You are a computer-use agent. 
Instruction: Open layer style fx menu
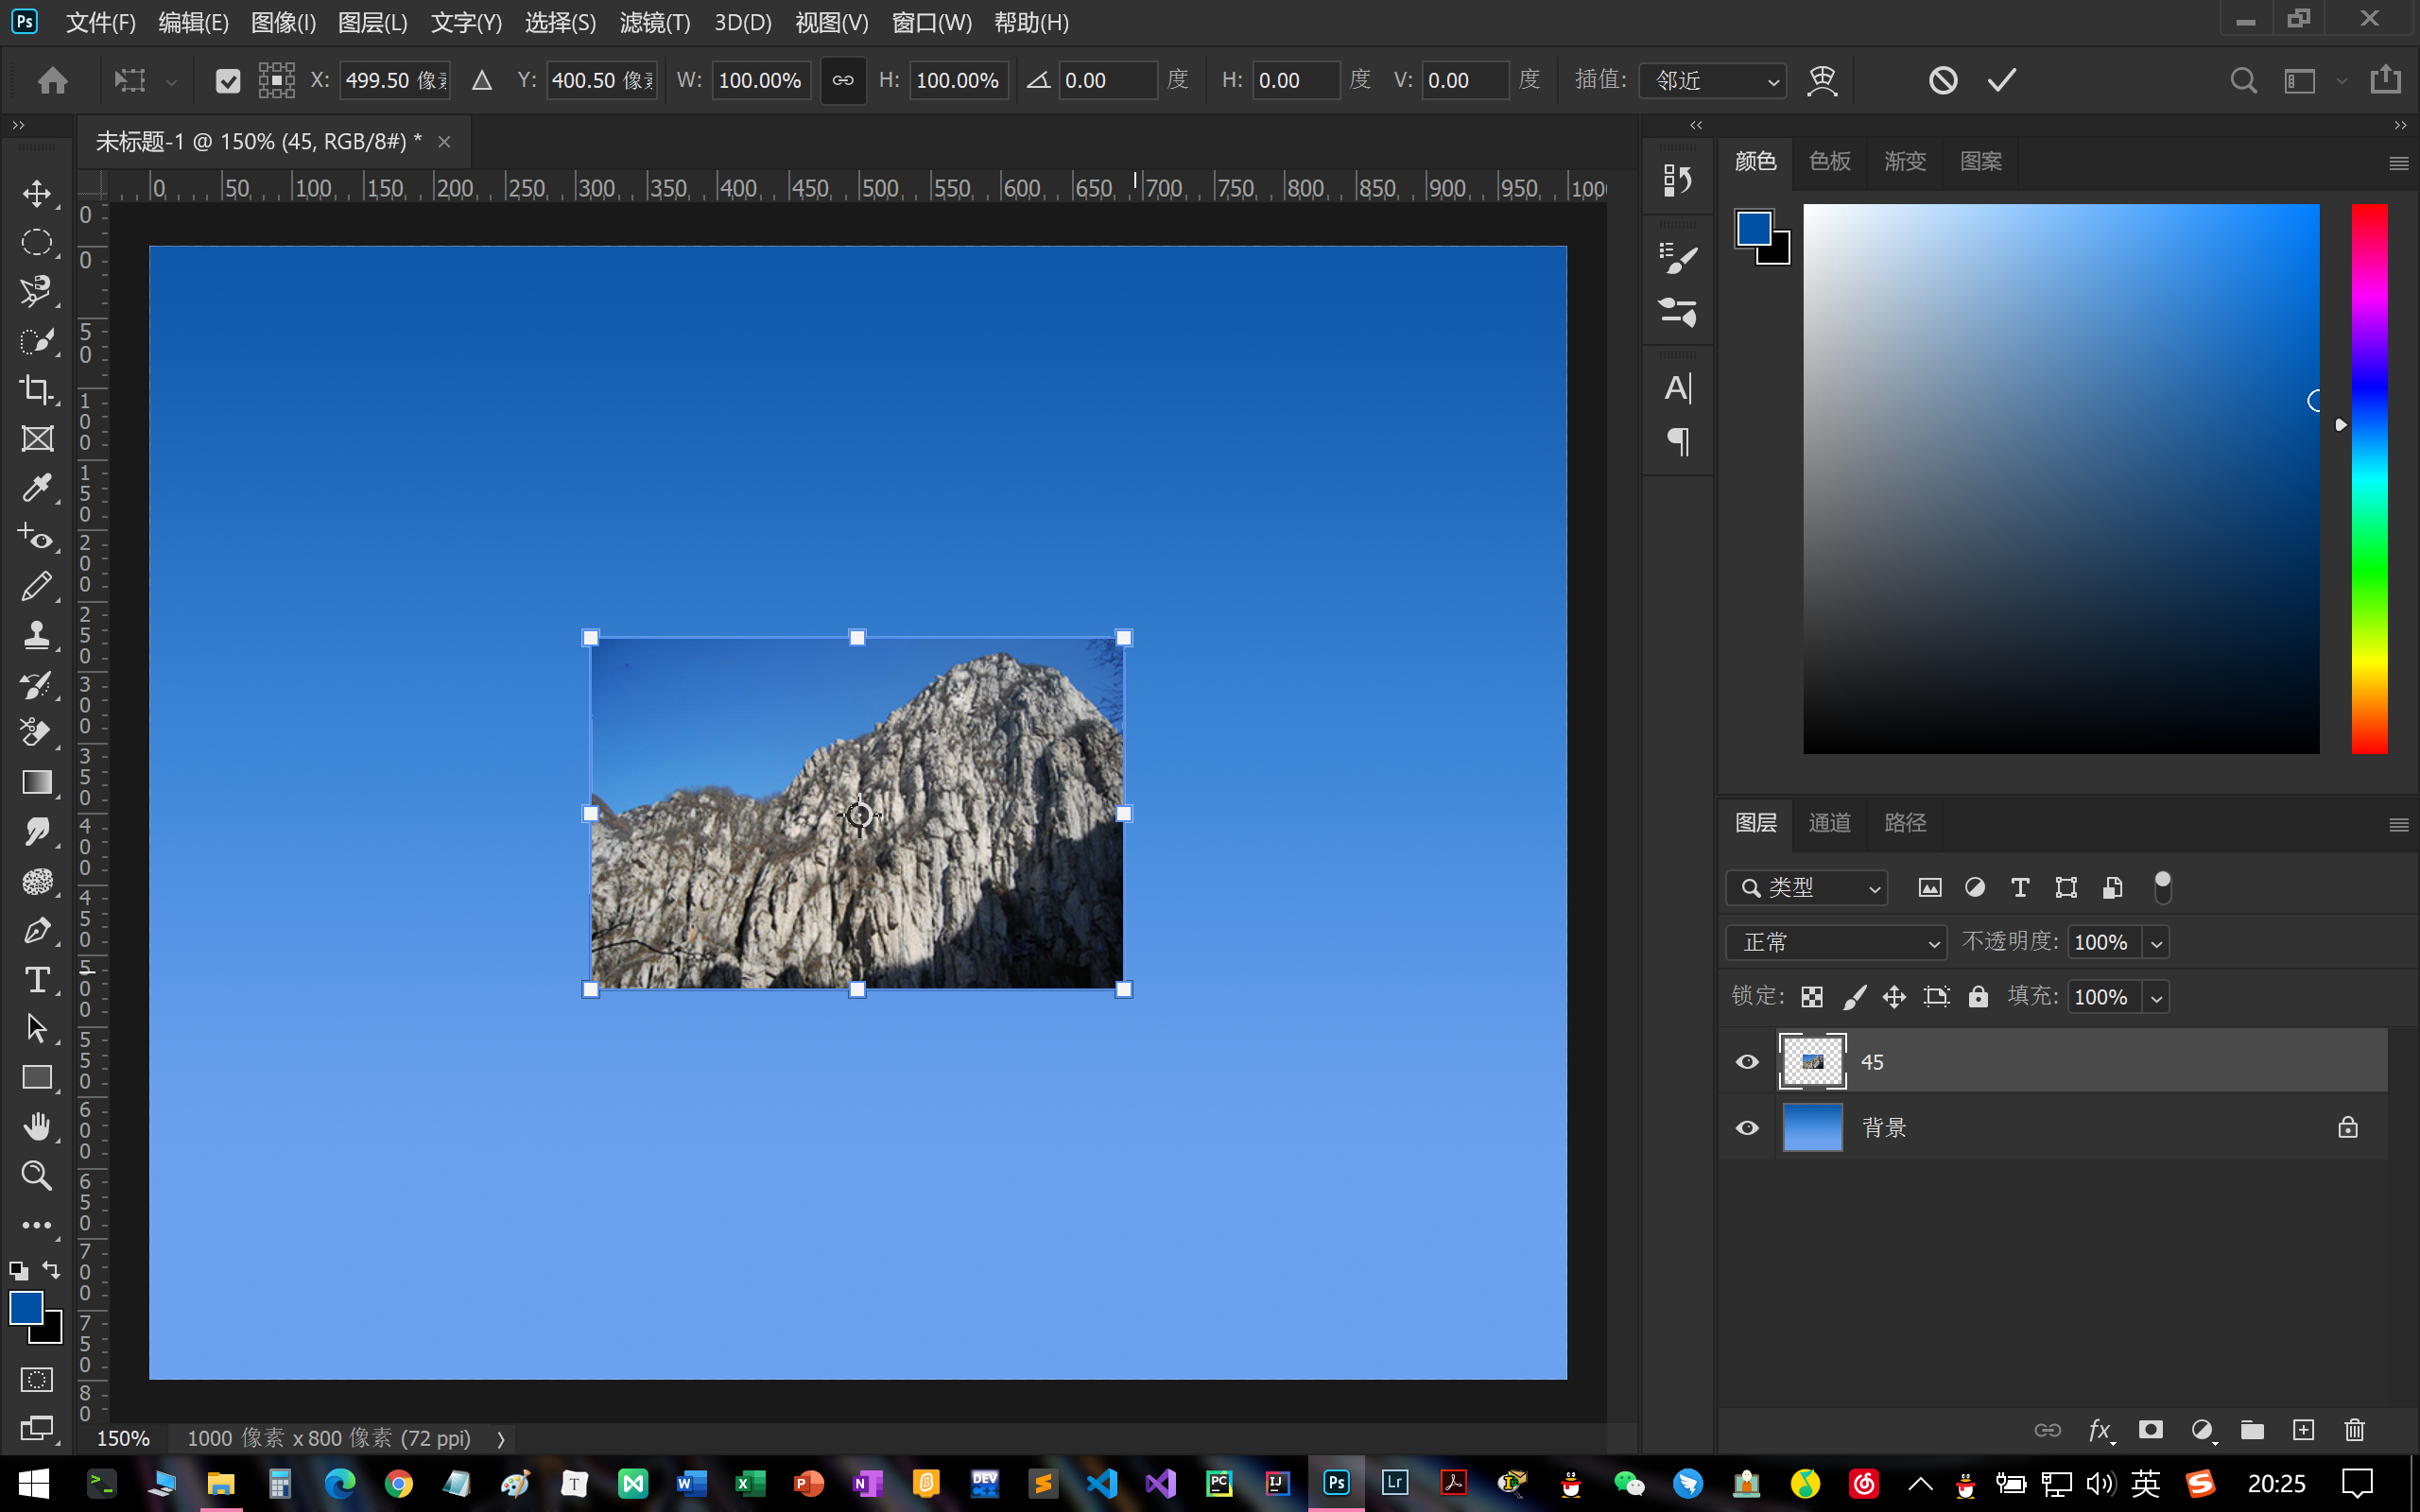(2101, 1430)
